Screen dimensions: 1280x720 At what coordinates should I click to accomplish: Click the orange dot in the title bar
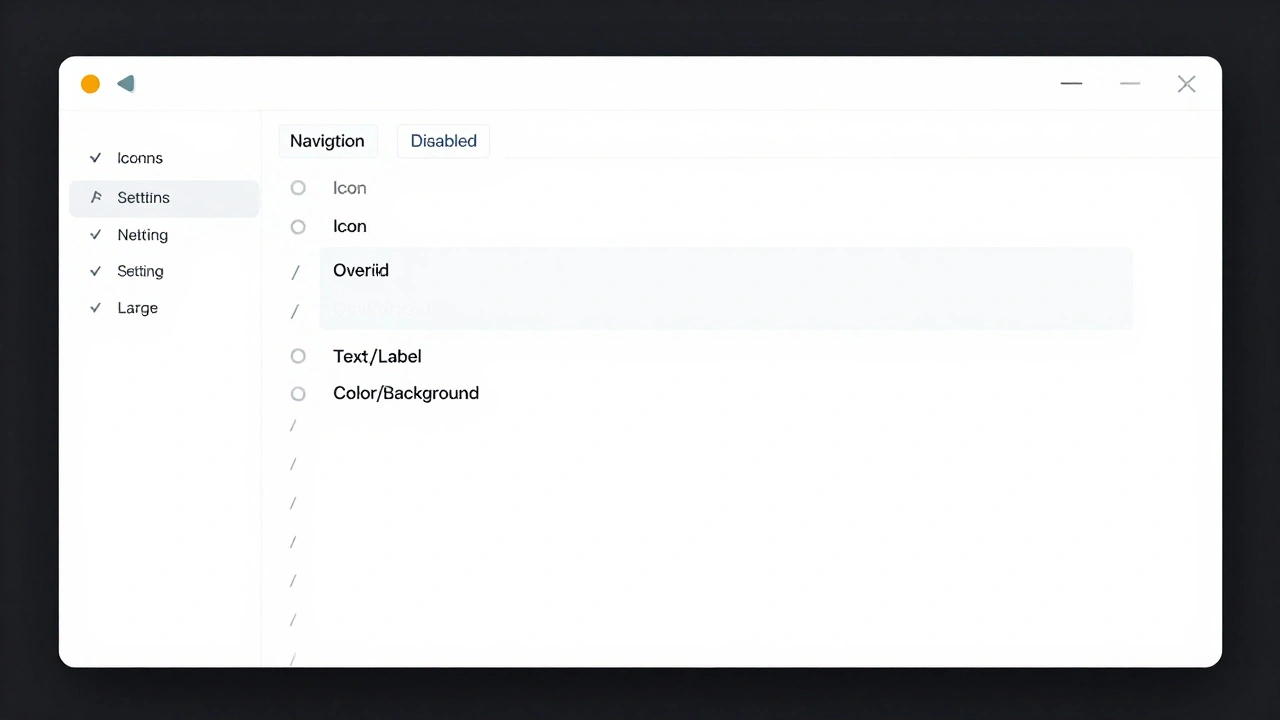(x=90, y=84)
